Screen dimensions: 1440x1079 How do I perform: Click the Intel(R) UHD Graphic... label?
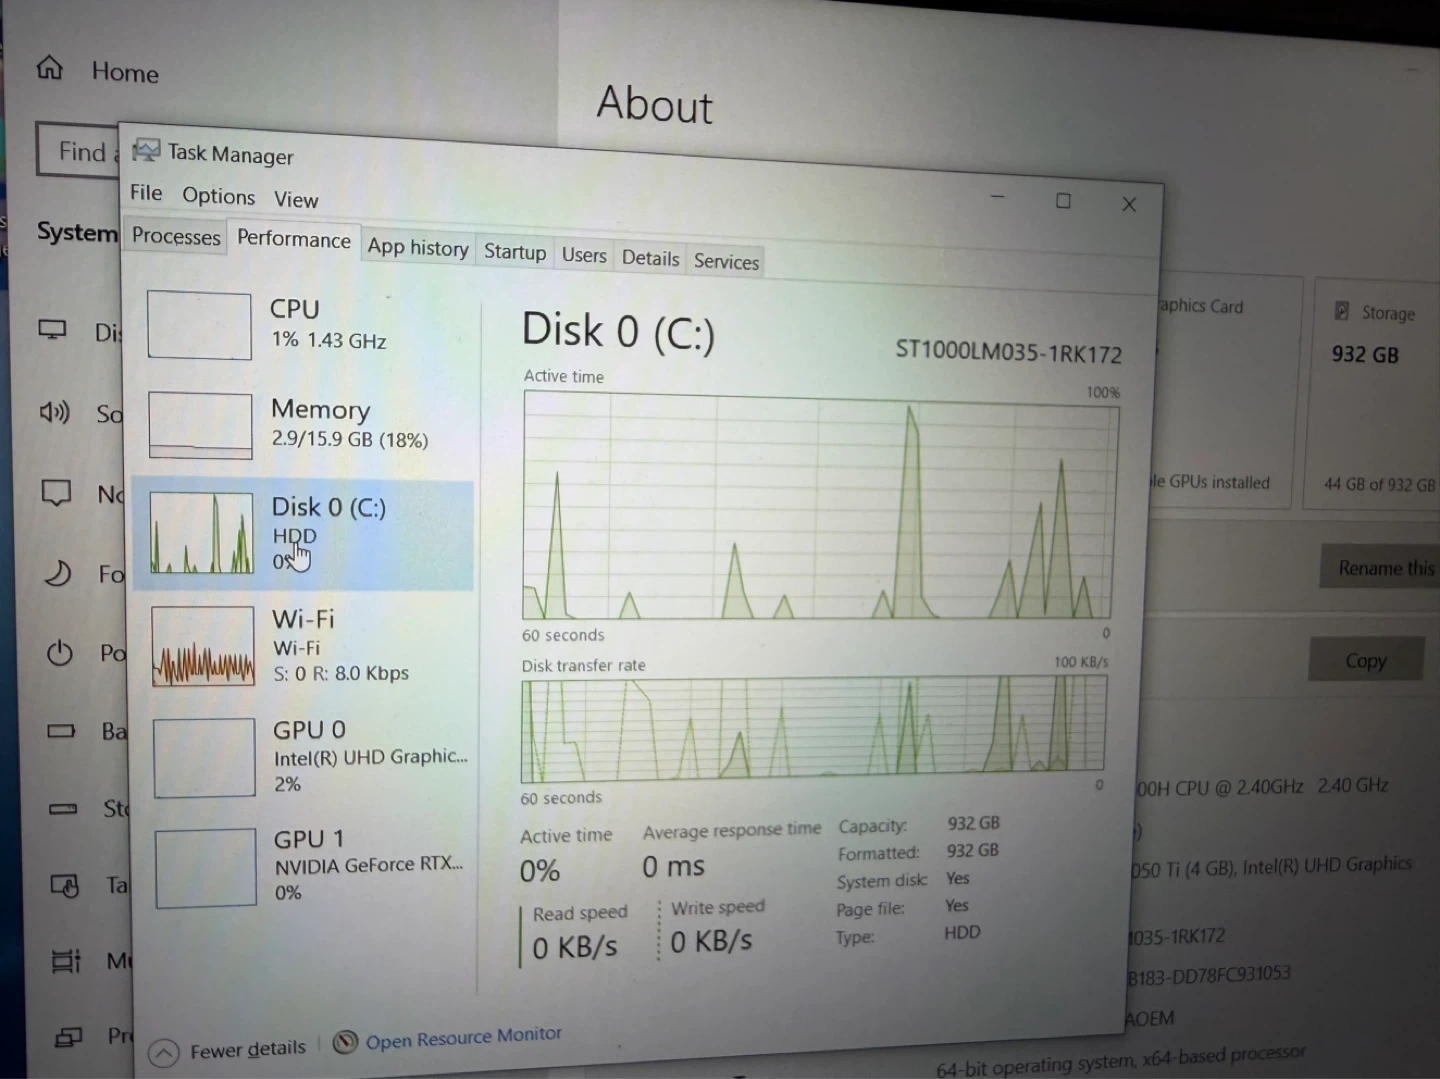370,757
